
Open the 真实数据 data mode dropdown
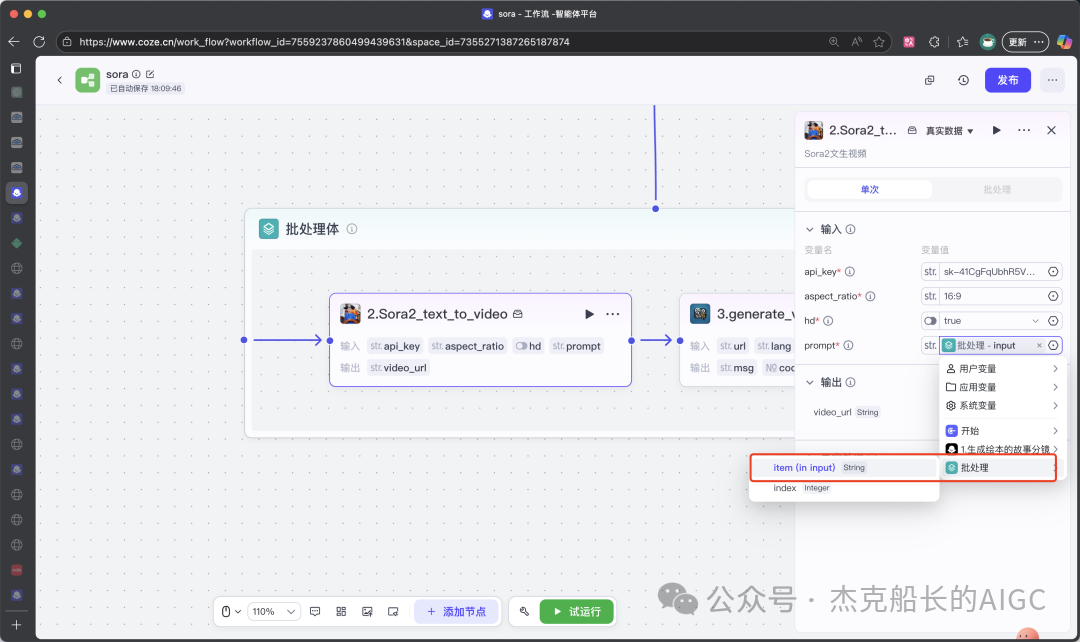pos(949,131)
